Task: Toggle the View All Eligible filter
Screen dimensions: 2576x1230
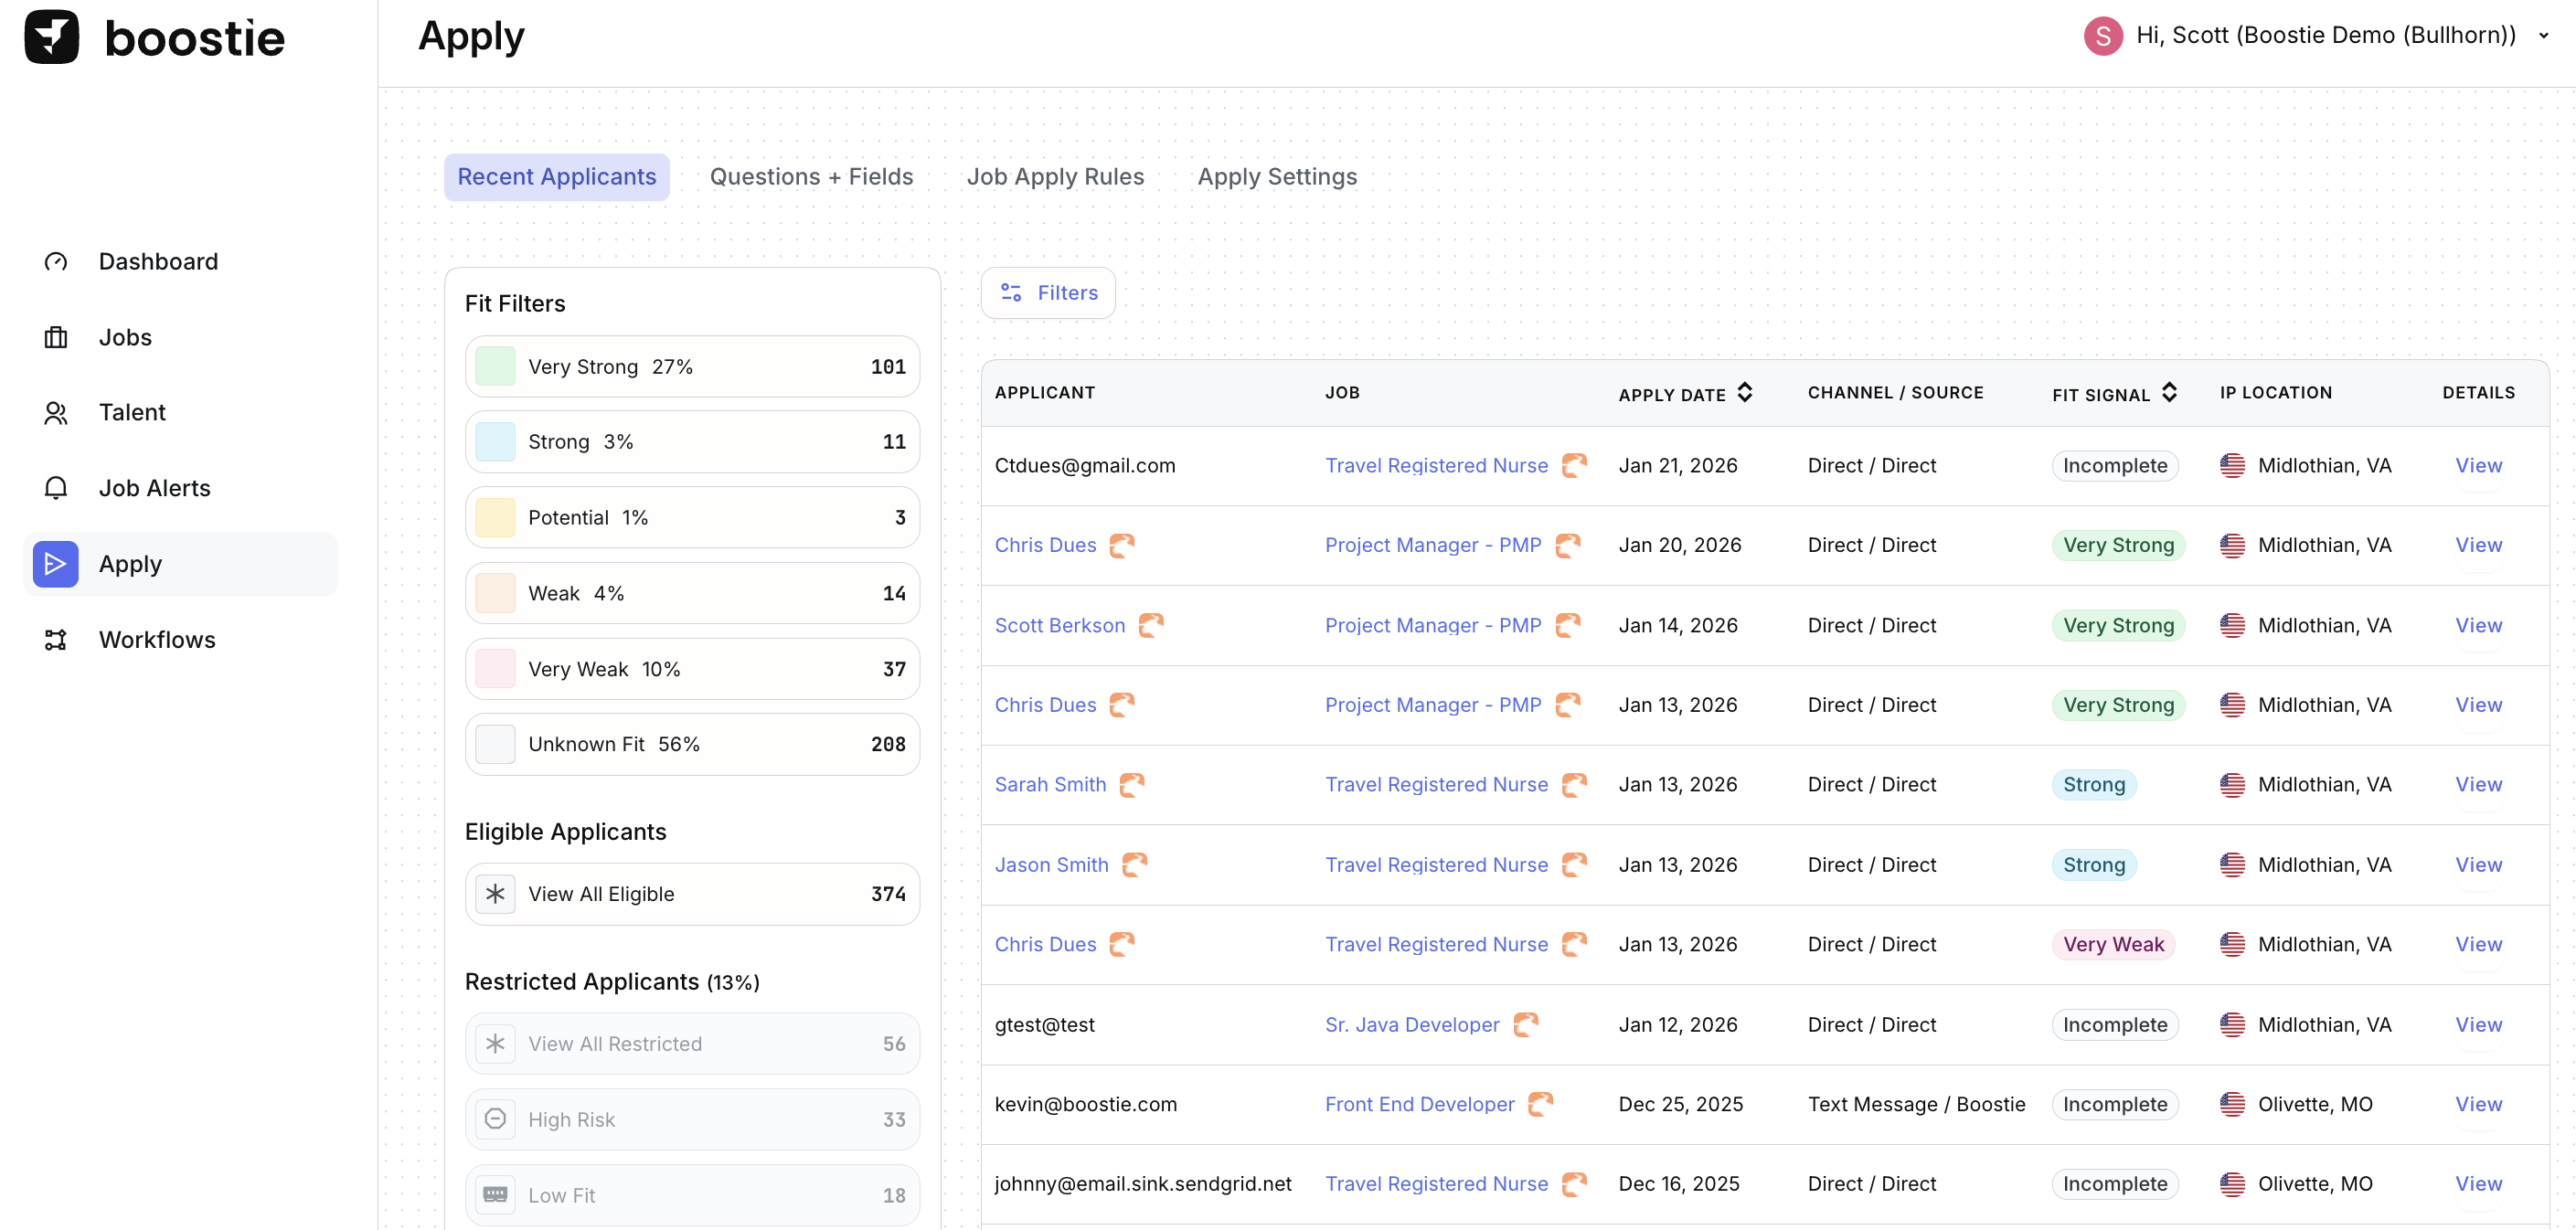Action: (x=692, y=894)
